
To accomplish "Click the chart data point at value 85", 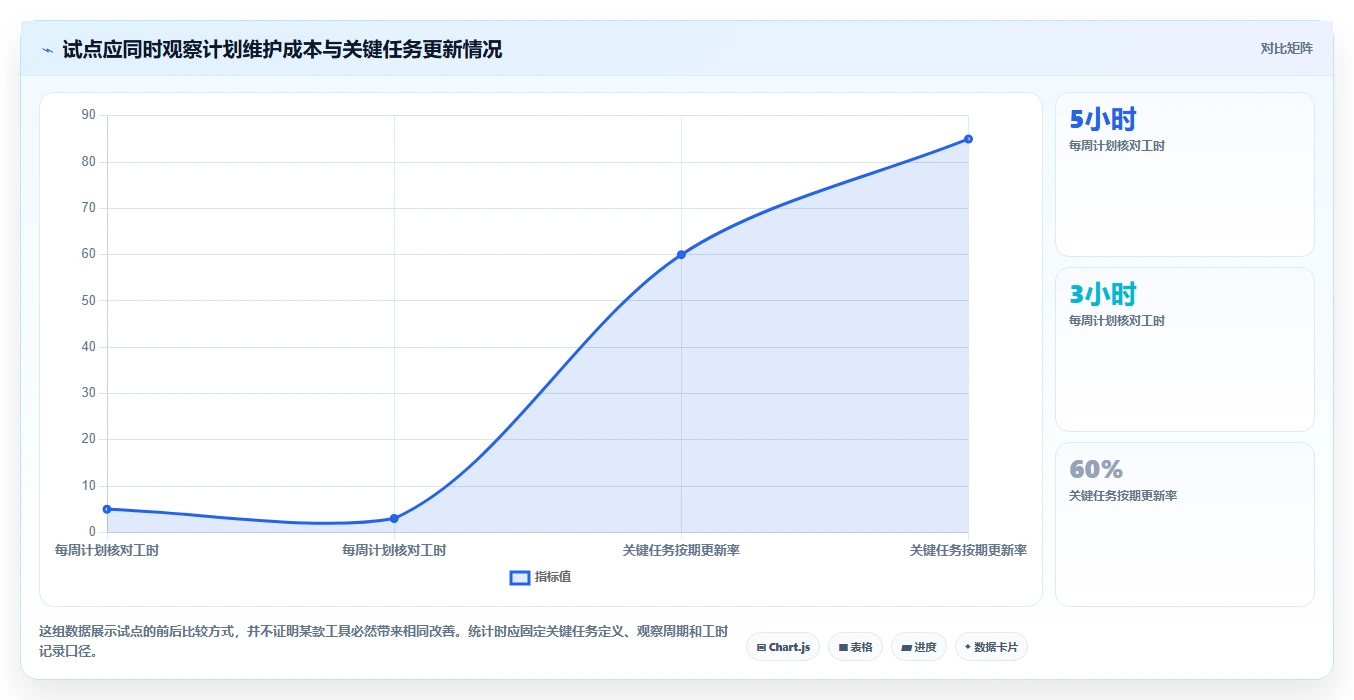I will tap(968, 139).
